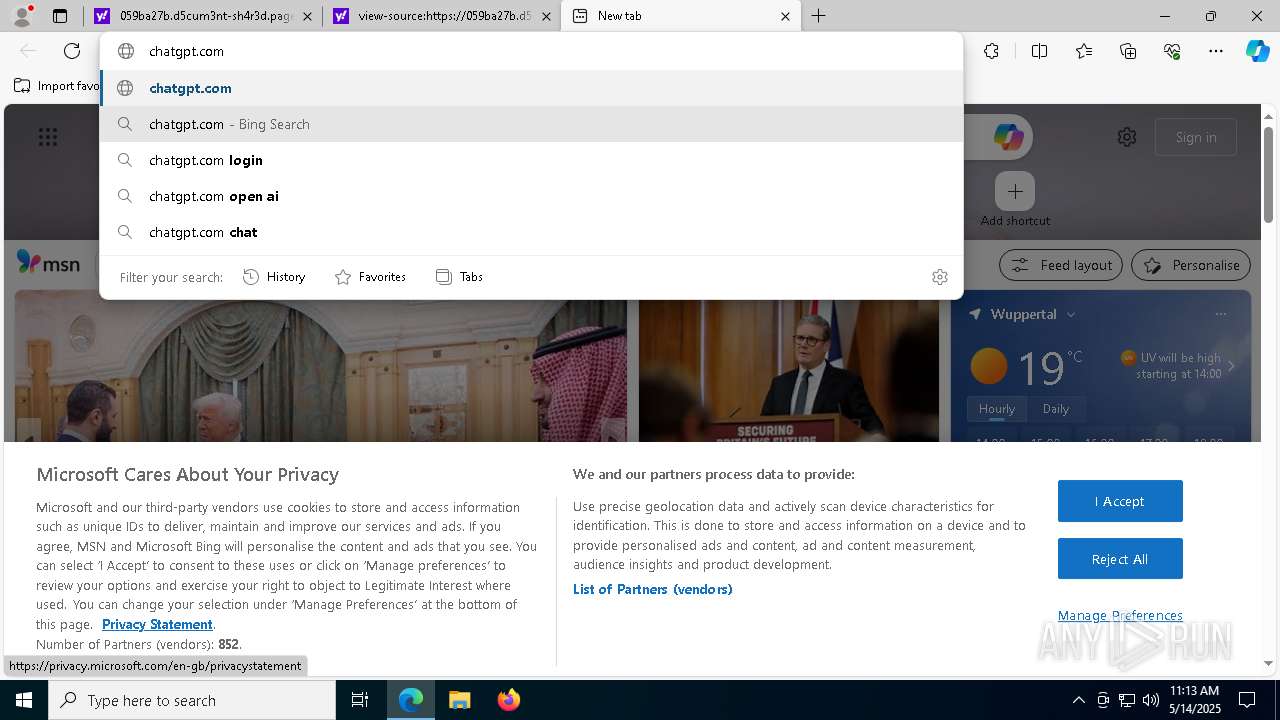This screenshot has height=720, width=1280.
Task: Filter search by Tabs
Action: coord(459,277)
